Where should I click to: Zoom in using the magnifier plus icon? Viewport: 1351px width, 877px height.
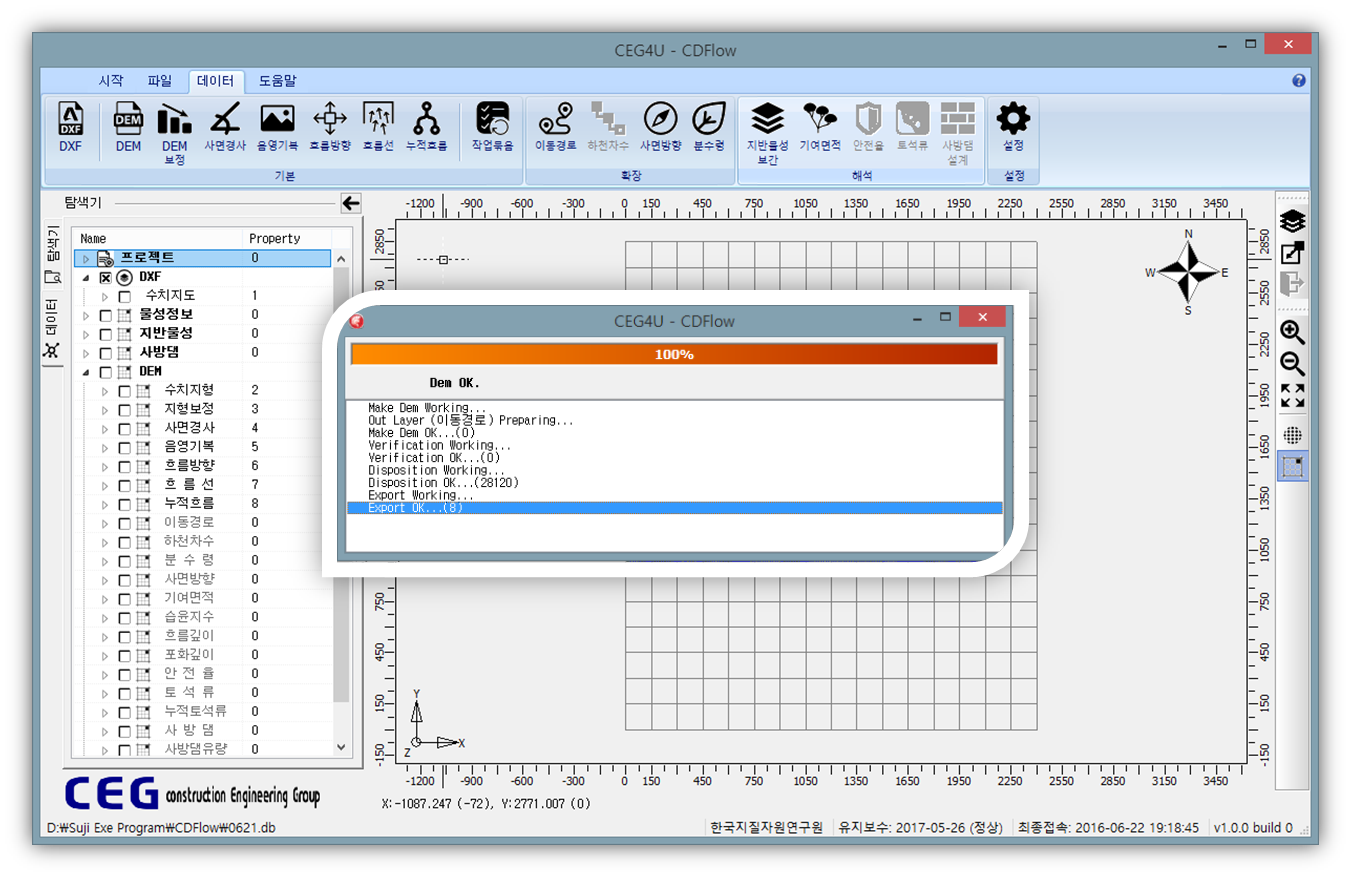point(1292,333)
